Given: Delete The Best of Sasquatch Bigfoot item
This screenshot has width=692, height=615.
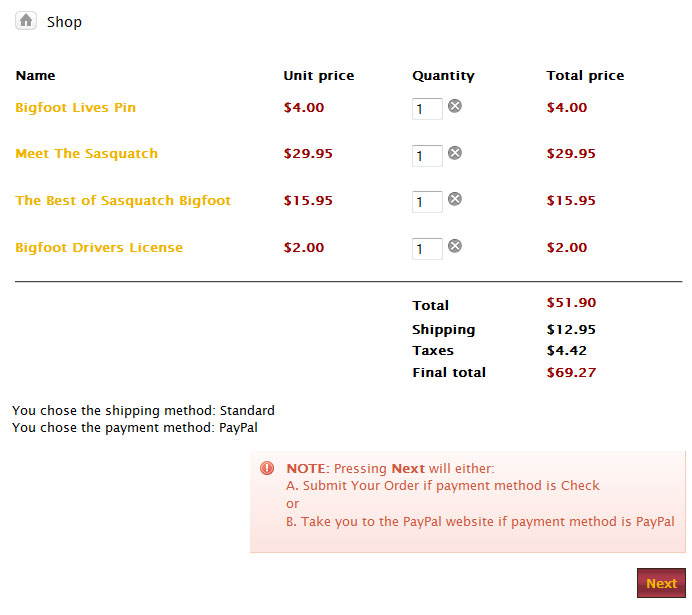Looking at the screenshot, I should click(x=454, y=199).
